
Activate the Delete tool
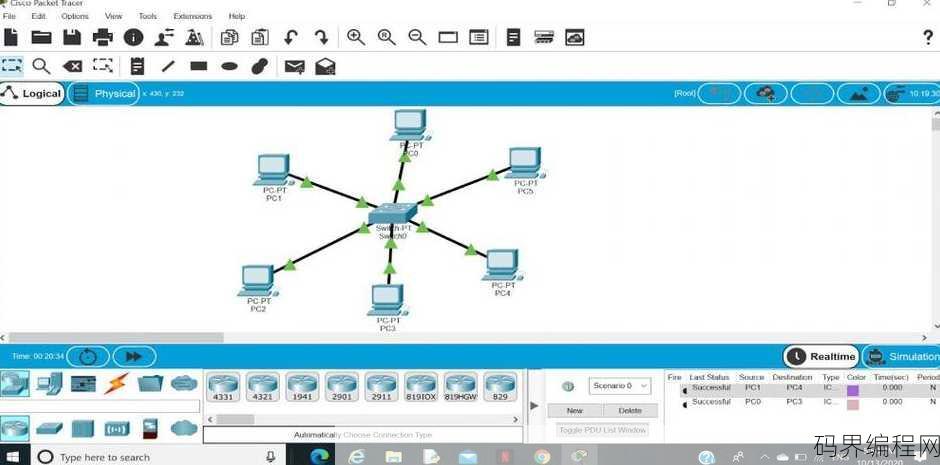(73, 66)
